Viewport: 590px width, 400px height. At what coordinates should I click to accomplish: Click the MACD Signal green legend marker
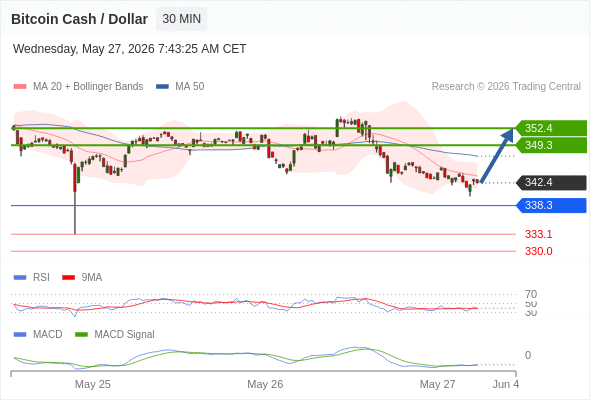(81, 335)
